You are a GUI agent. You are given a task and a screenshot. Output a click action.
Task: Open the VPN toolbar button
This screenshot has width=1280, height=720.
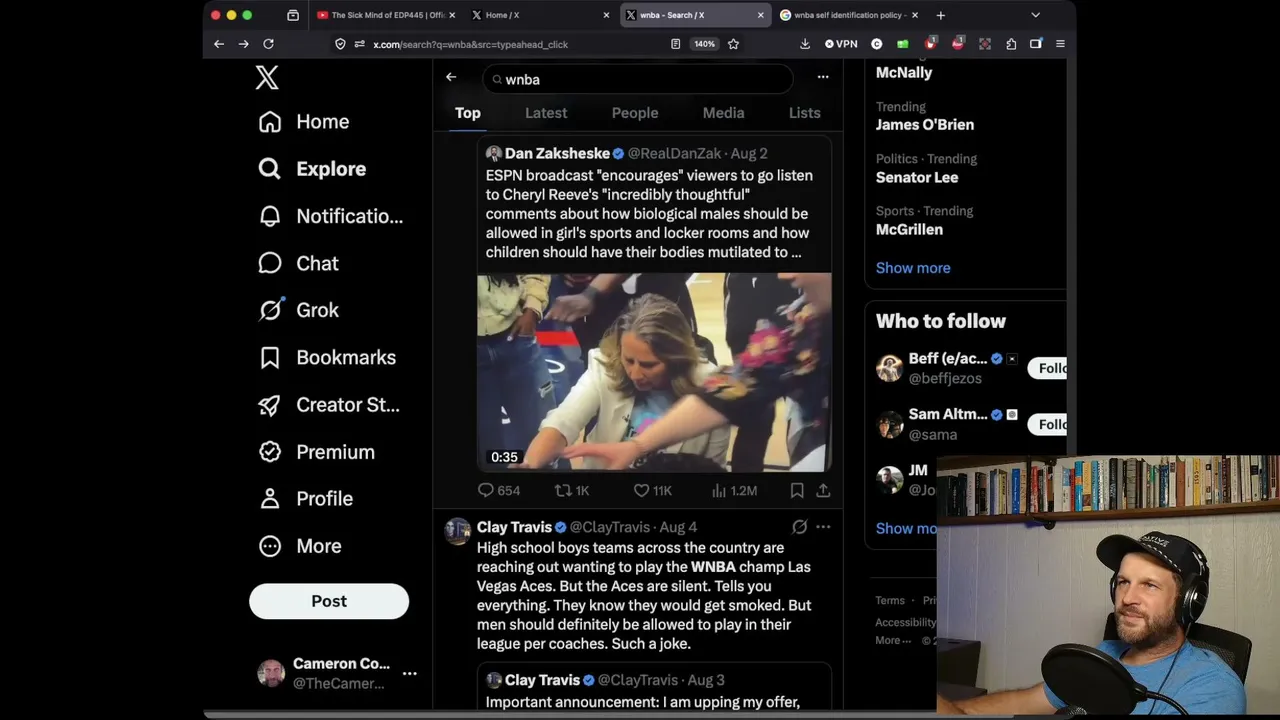pyautogui.click(x=841, y=44)
